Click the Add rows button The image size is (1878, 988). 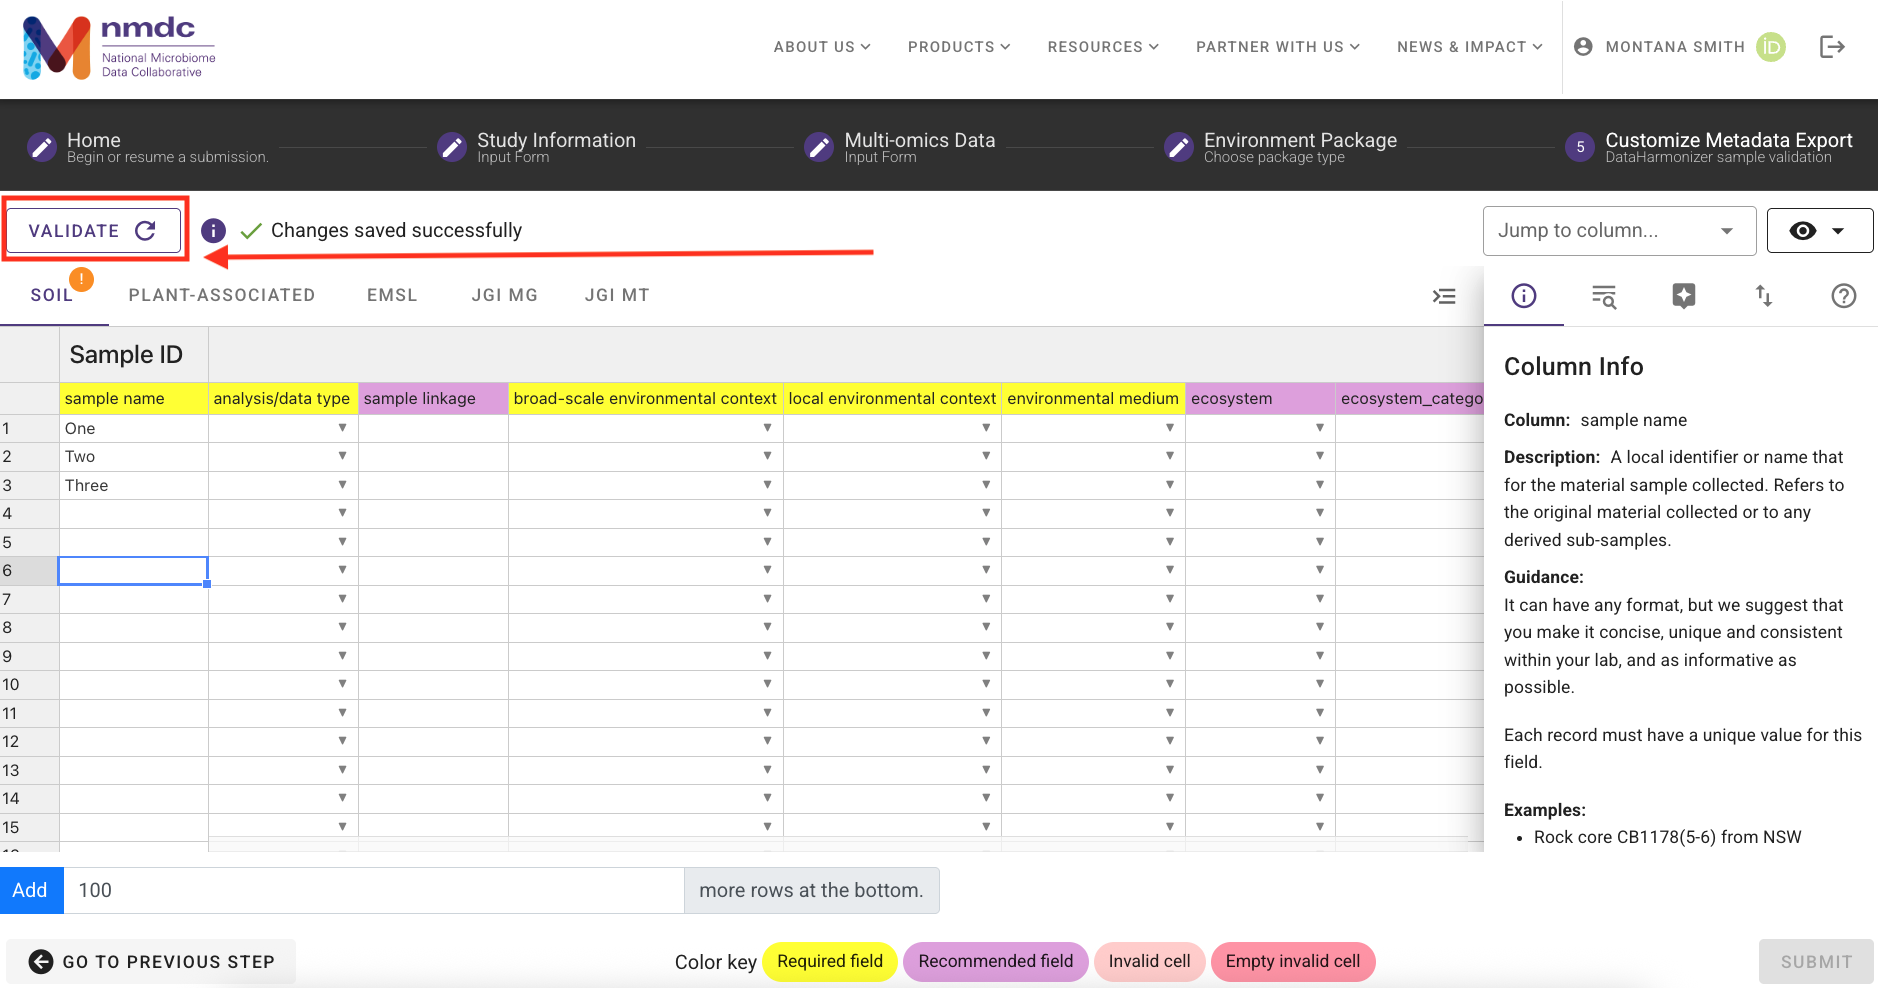[x=30, y=890]
